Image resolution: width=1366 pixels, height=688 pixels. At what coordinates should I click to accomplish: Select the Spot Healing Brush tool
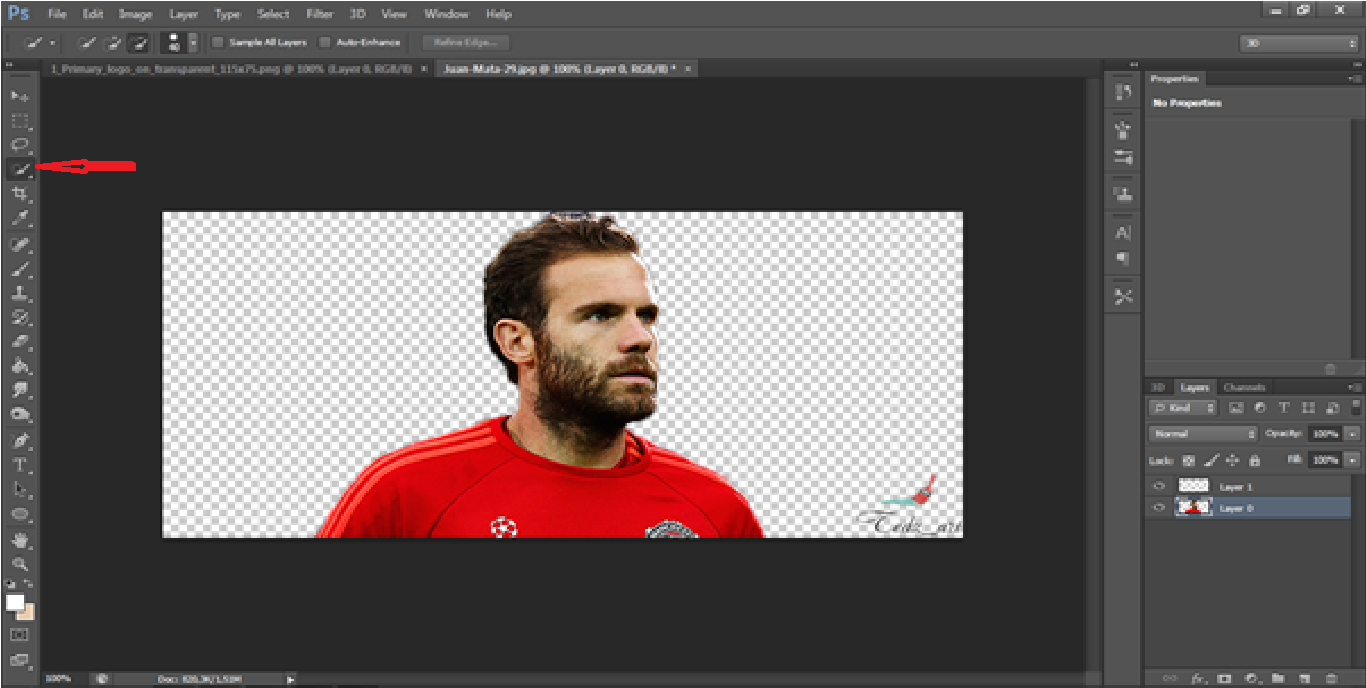[19, 244]
